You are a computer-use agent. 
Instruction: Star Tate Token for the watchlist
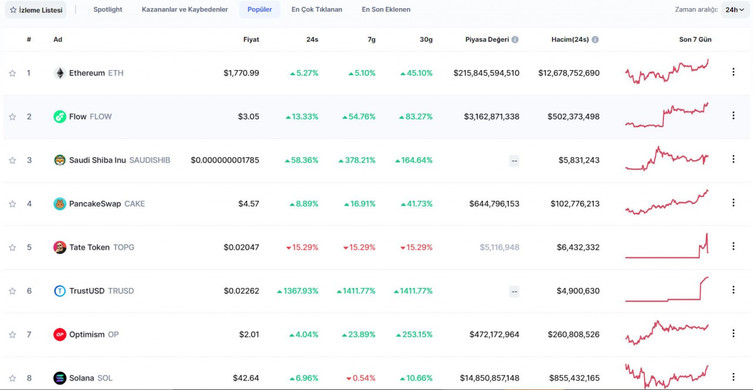point(12,247)
